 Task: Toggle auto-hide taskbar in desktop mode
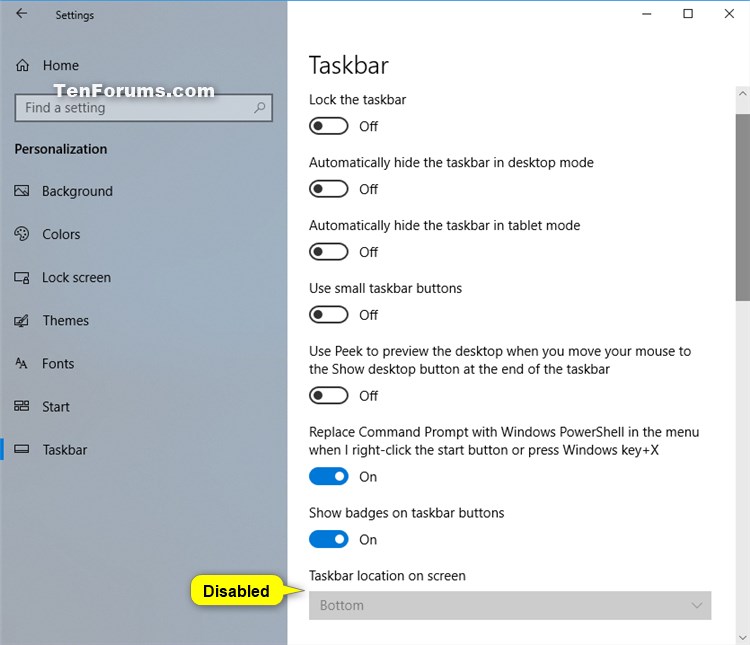329,189
